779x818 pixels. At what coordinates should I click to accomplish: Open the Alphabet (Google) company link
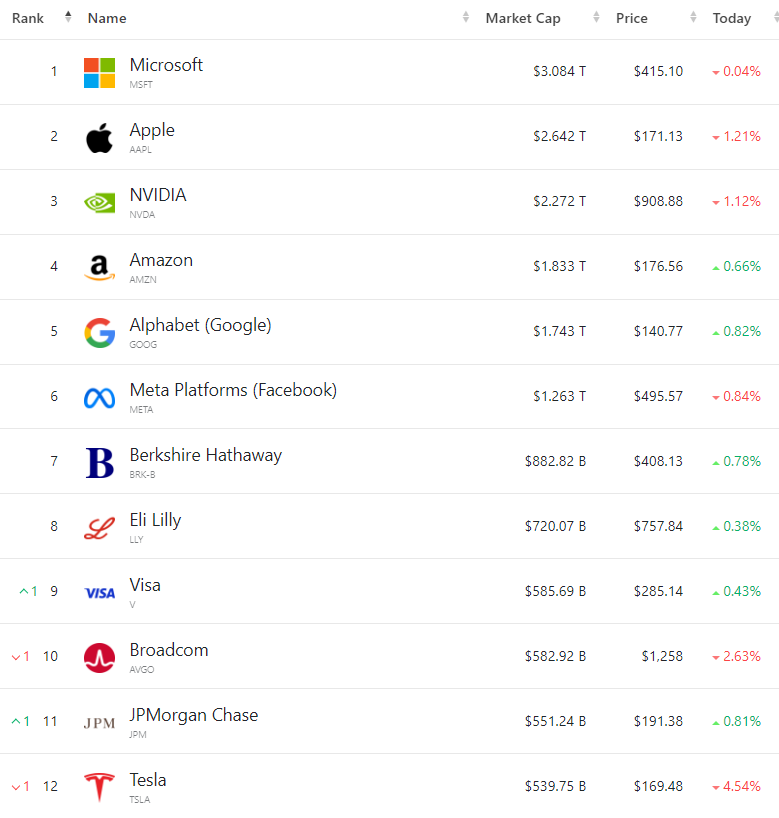pos(200,325)
